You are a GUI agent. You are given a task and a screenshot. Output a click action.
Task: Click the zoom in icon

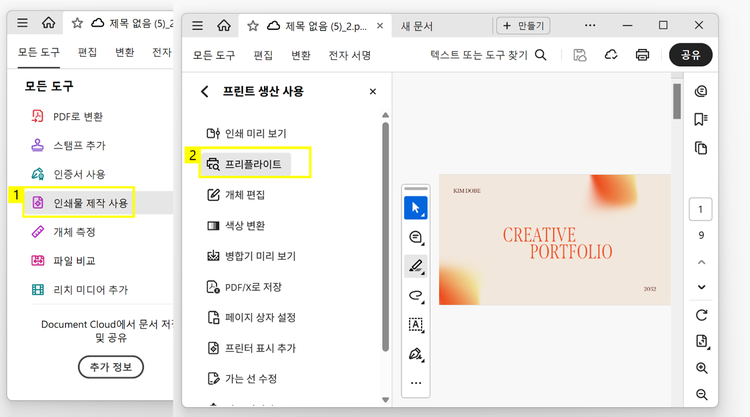[x=702, y=368]
